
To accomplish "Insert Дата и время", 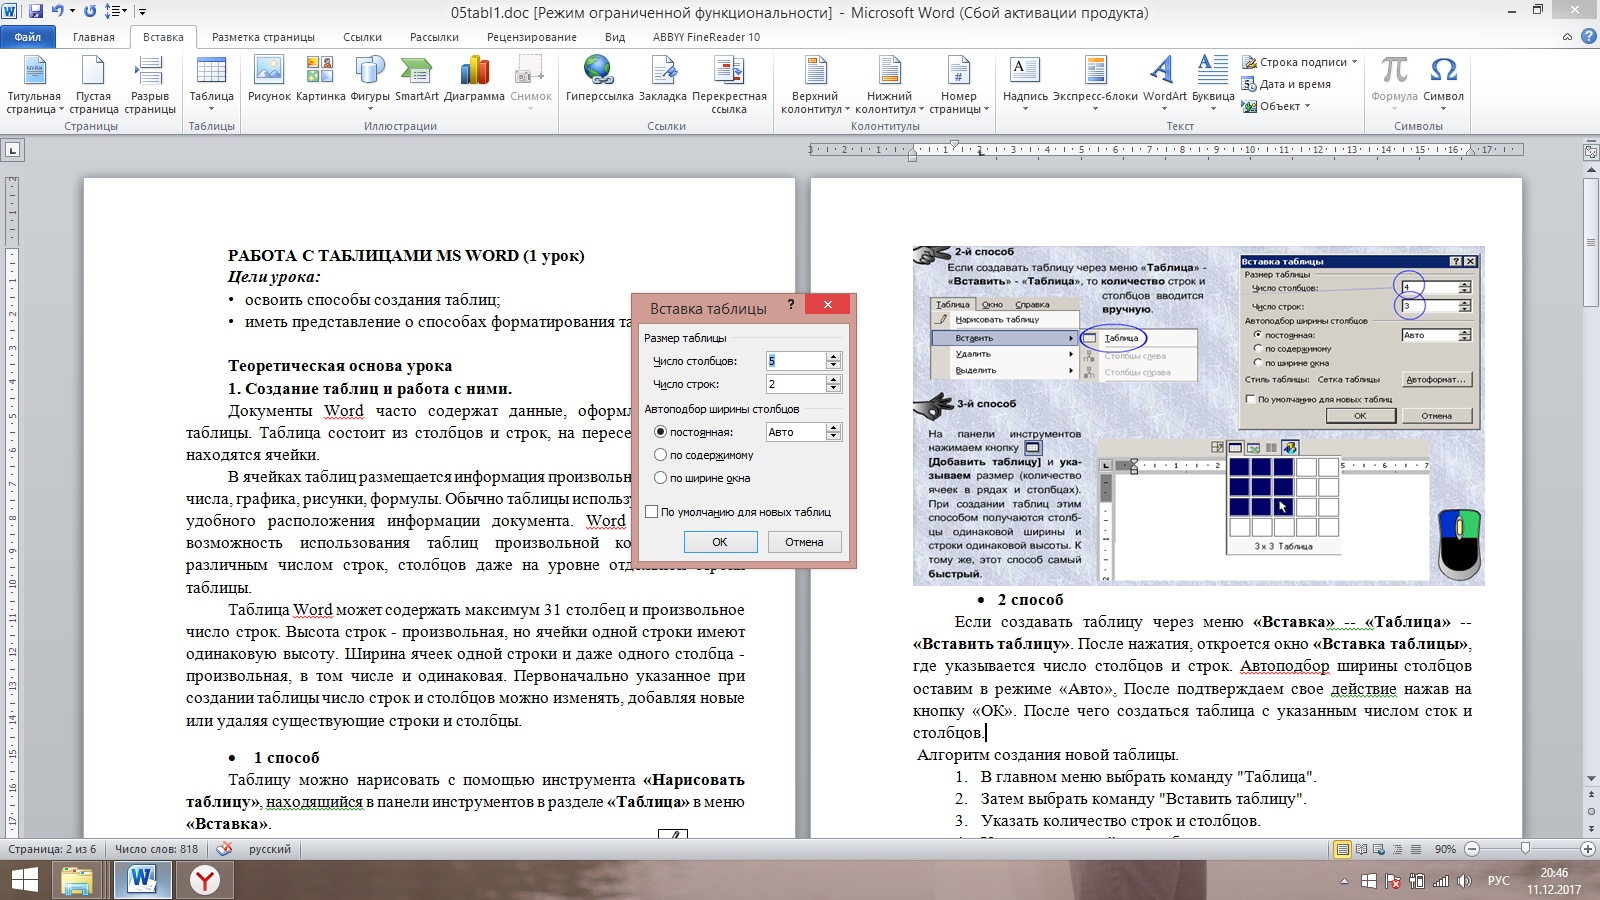I will point(1286,84).
